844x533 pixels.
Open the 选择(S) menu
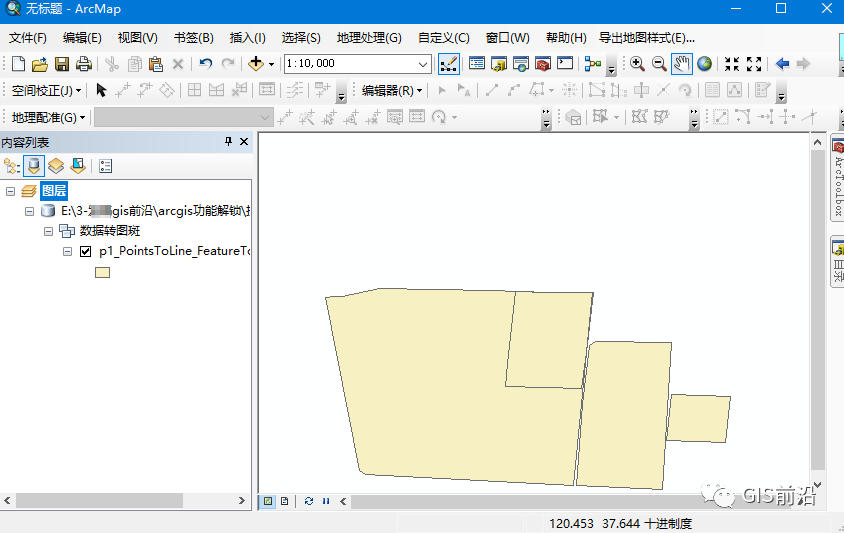[301, 38]
